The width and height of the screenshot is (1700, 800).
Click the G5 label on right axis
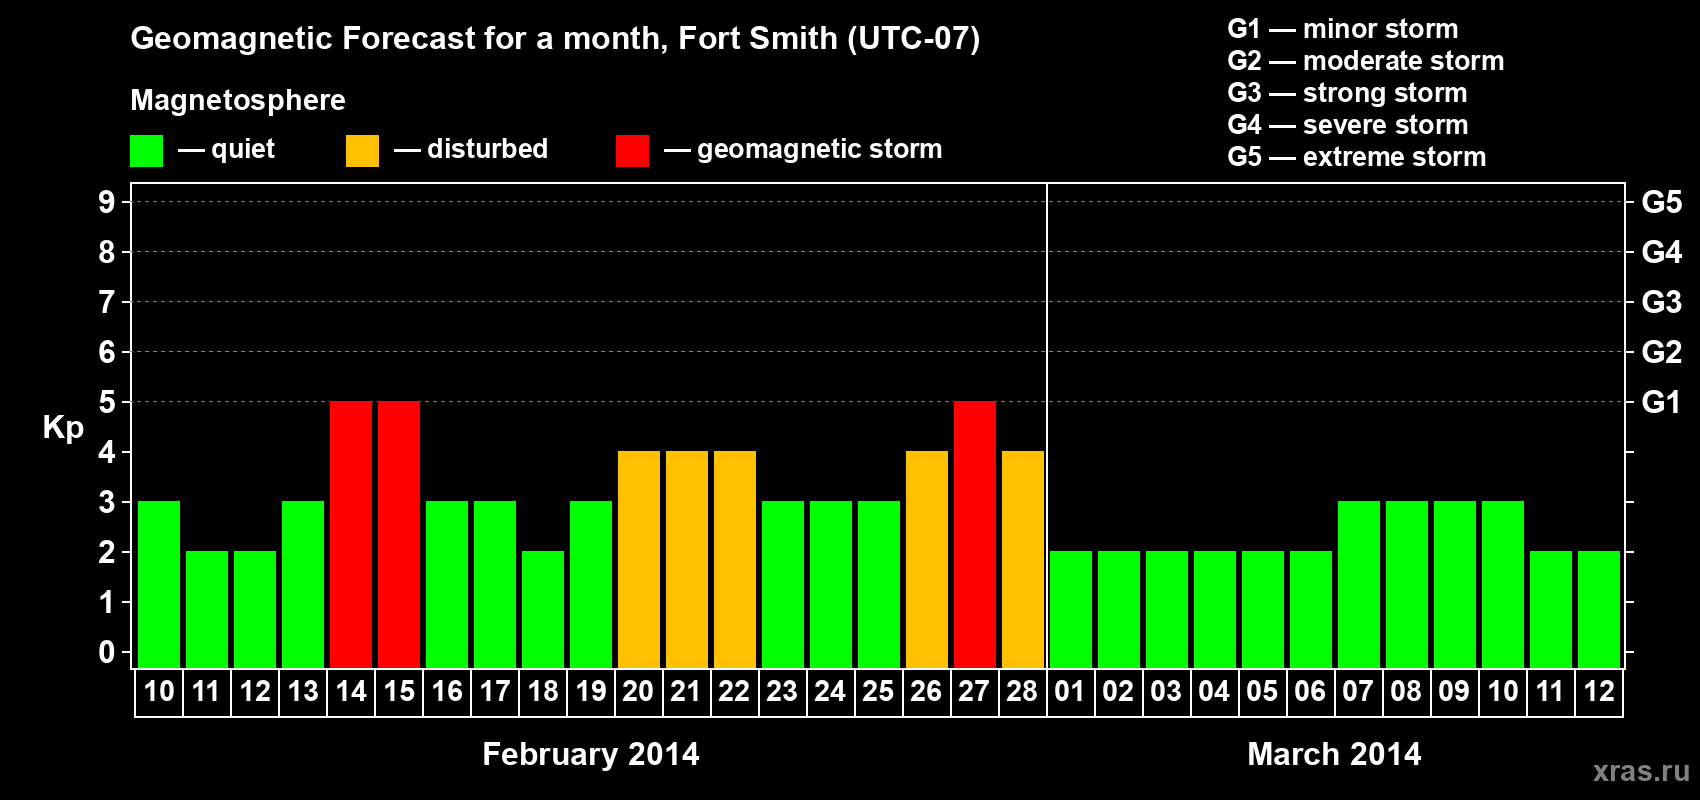[1662, 202]
